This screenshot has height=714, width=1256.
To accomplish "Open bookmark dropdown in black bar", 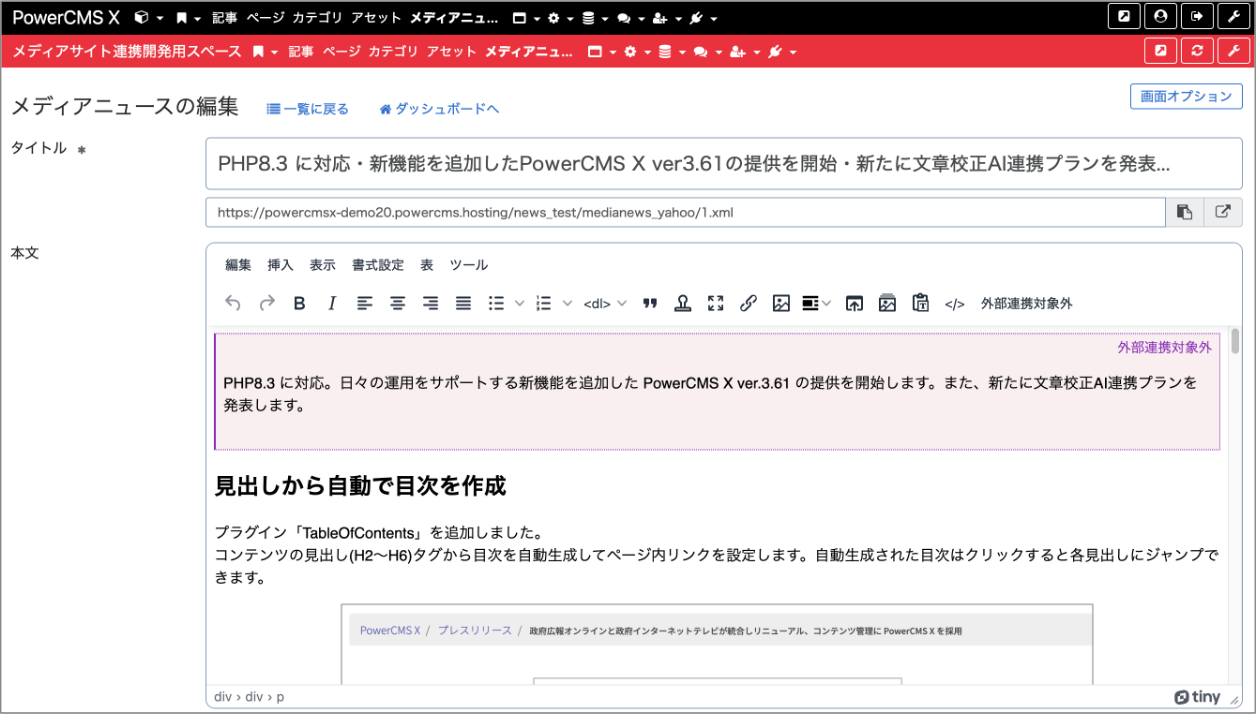I will 187,18.
